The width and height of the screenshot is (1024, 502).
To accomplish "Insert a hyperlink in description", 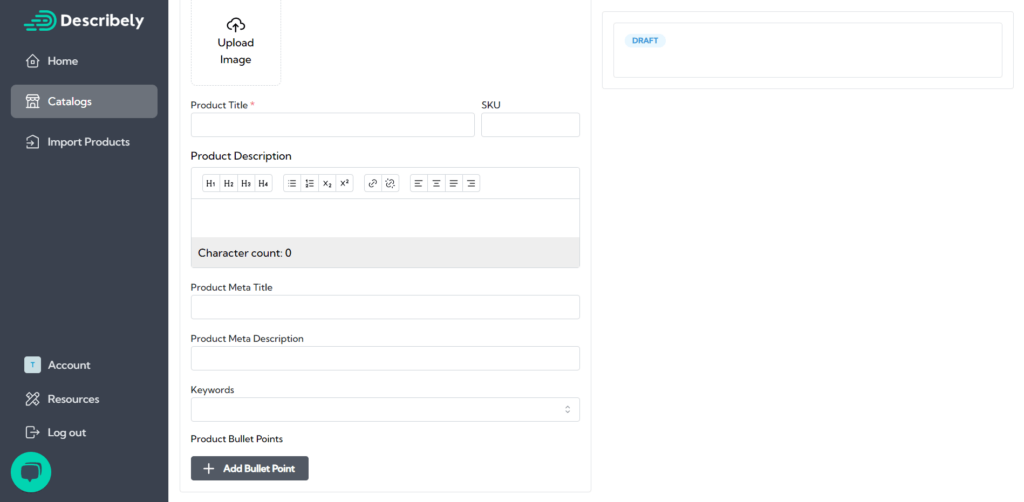I will 373,183.
